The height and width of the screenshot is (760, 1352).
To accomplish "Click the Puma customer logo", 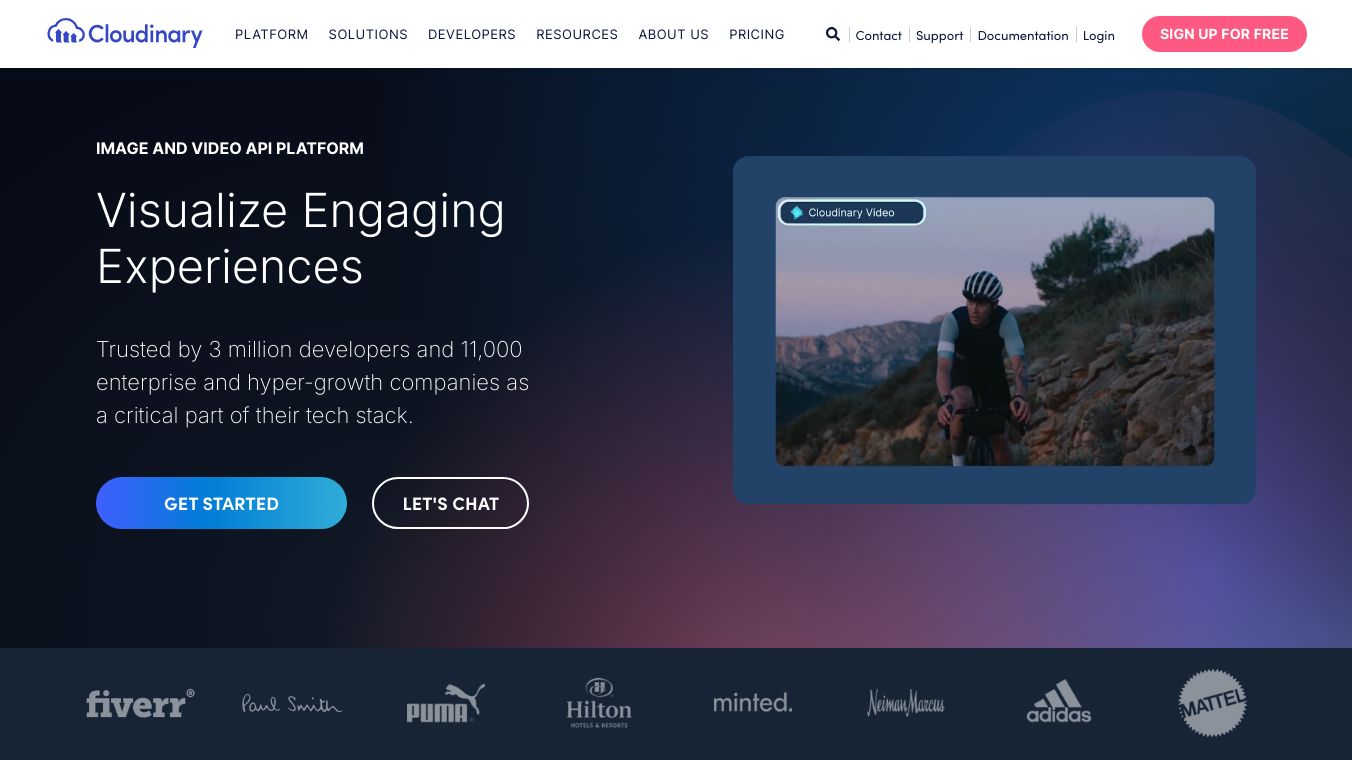I will pyautogui.click(x=445, y=703).
